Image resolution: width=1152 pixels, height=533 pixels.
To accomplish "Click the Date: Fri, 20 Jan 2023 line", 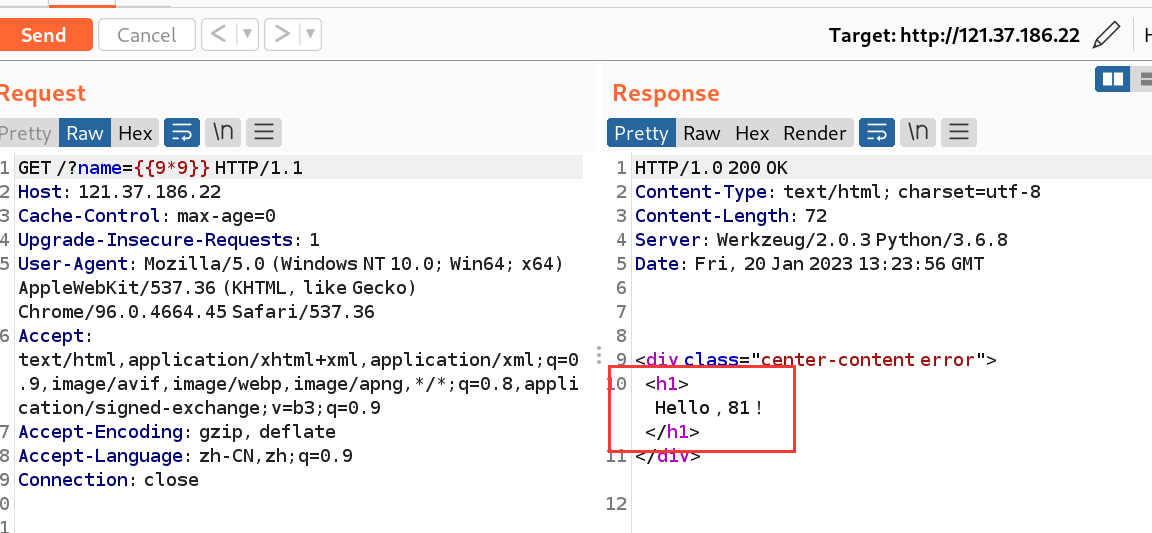I will click(x=809, y=264).
